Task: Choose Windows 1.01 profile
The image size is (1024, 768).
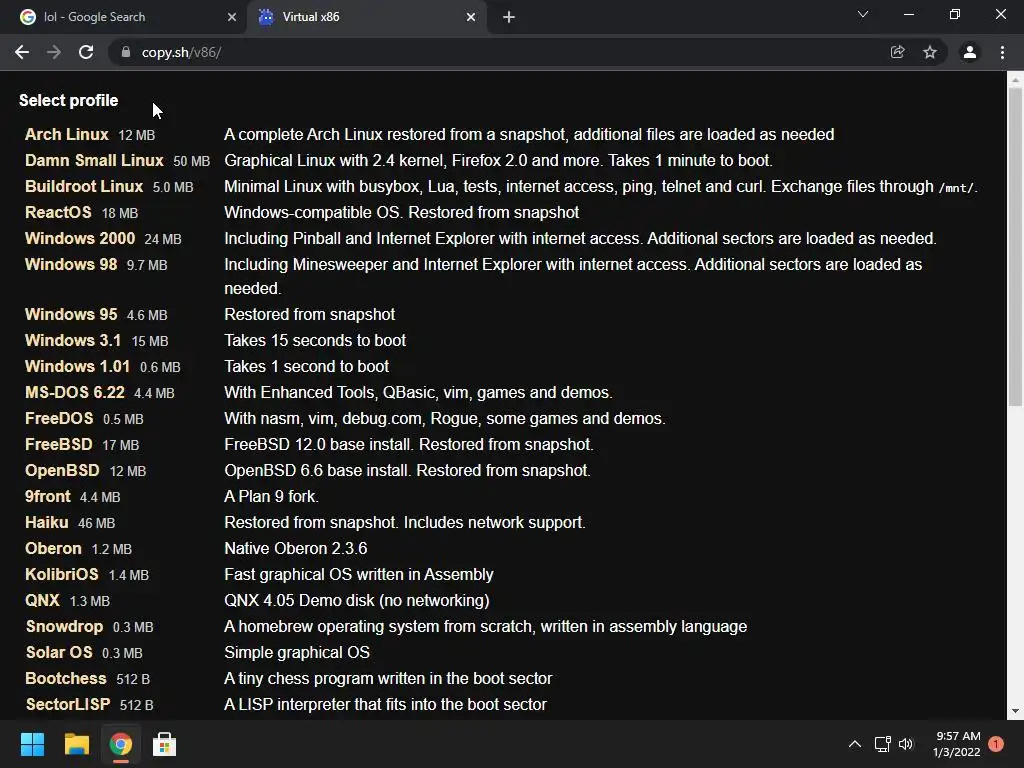Action: coord(77,366)
